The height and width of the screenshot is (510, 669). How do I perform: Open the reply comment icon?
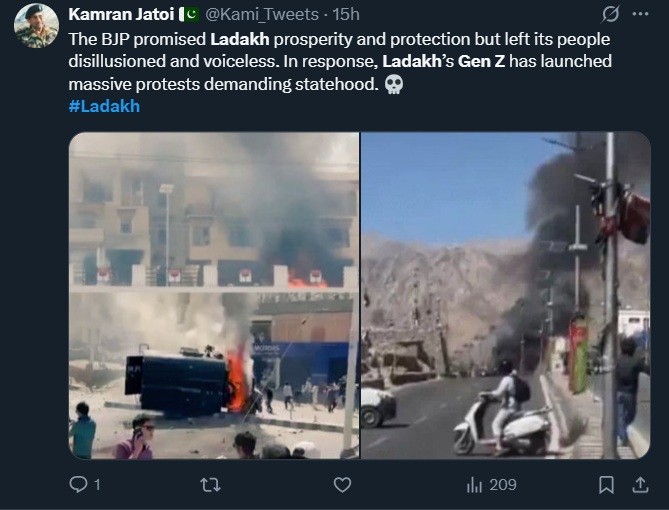click(x=79, y=485)
